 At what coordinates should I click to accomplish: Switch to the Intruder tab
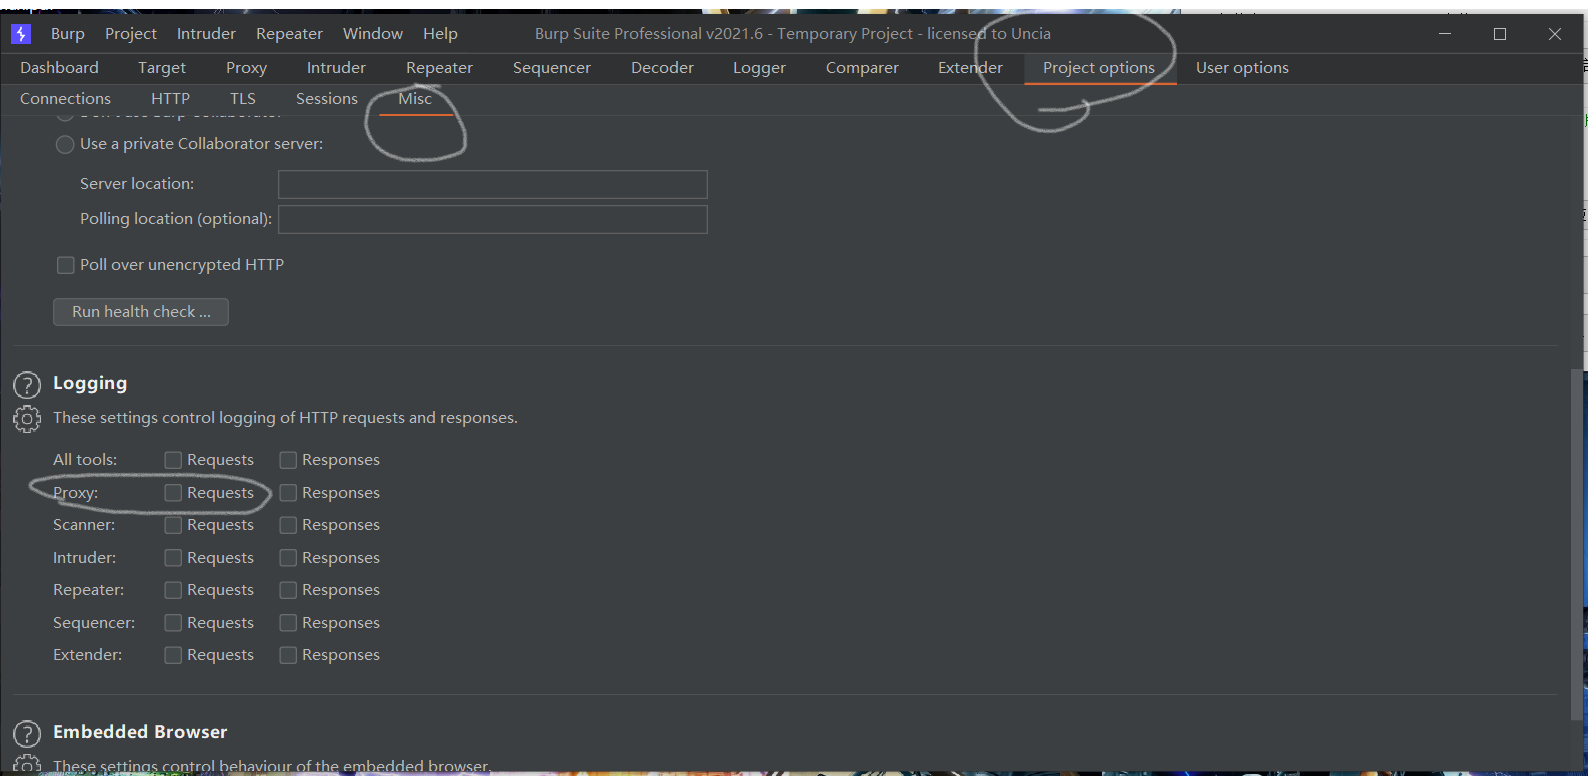pyautogui.click(x=336, y=68)
